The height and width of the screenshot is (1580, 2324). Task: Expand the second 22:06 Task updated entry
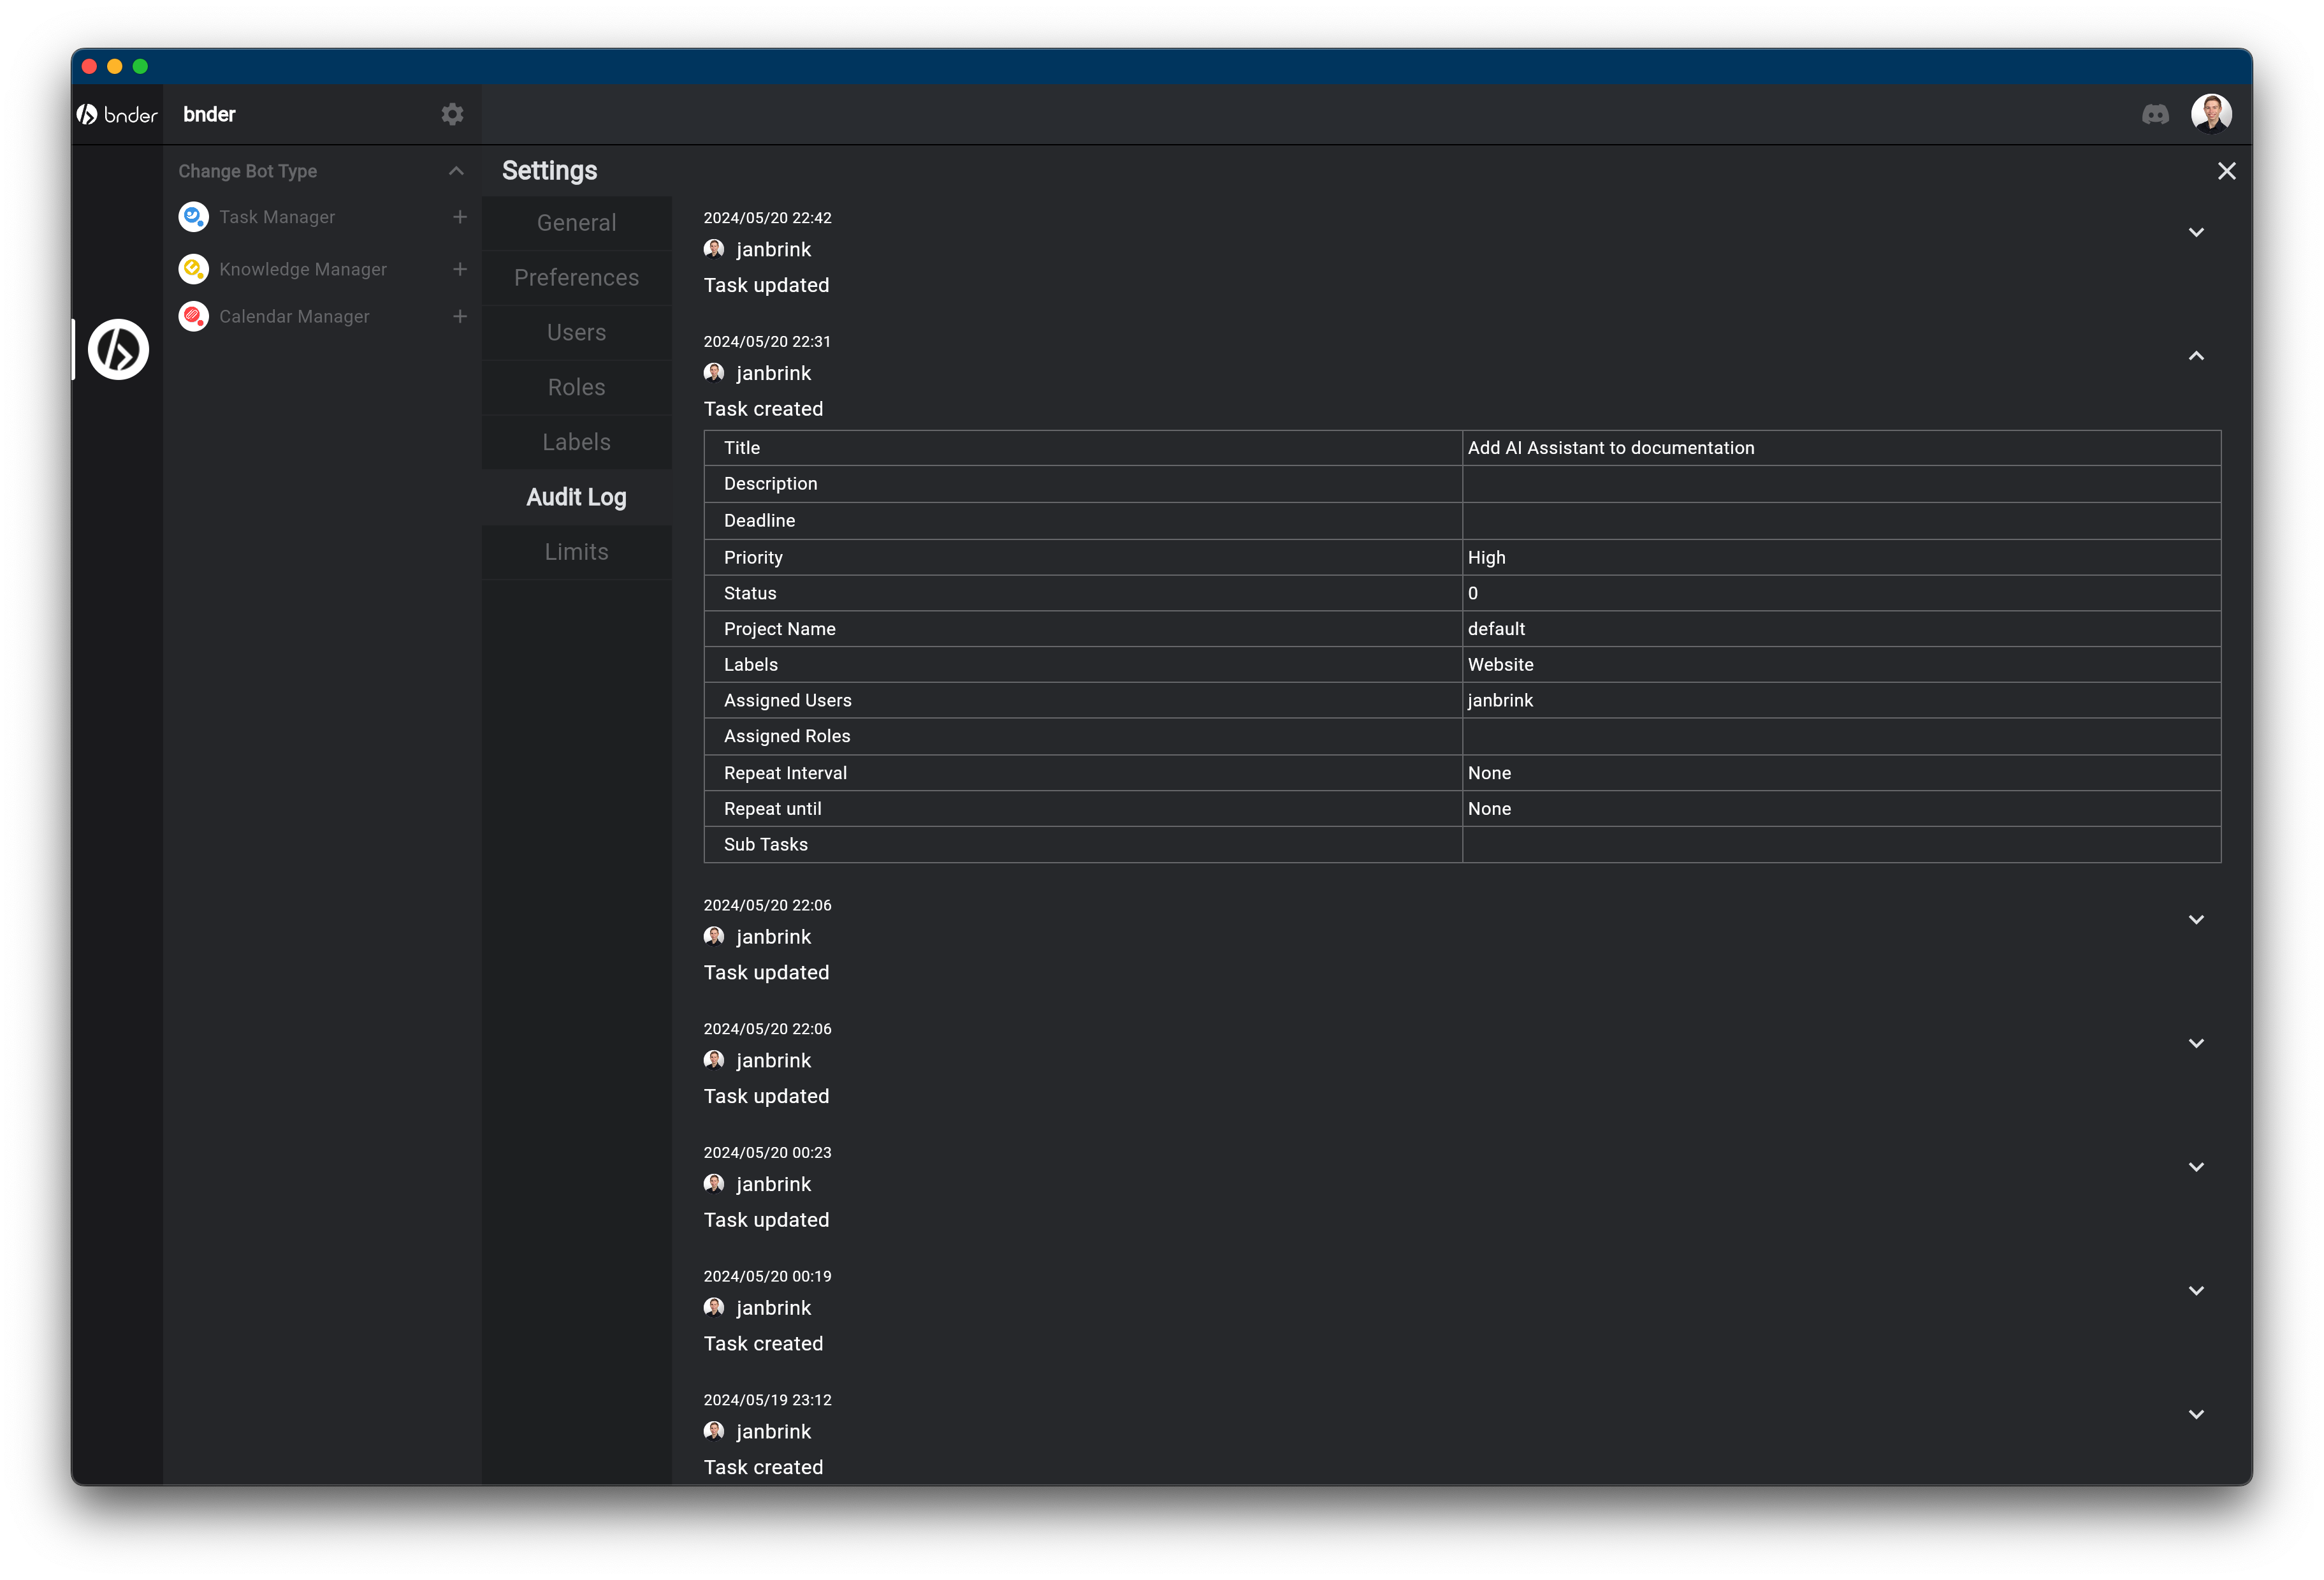pos(2196,1043)
